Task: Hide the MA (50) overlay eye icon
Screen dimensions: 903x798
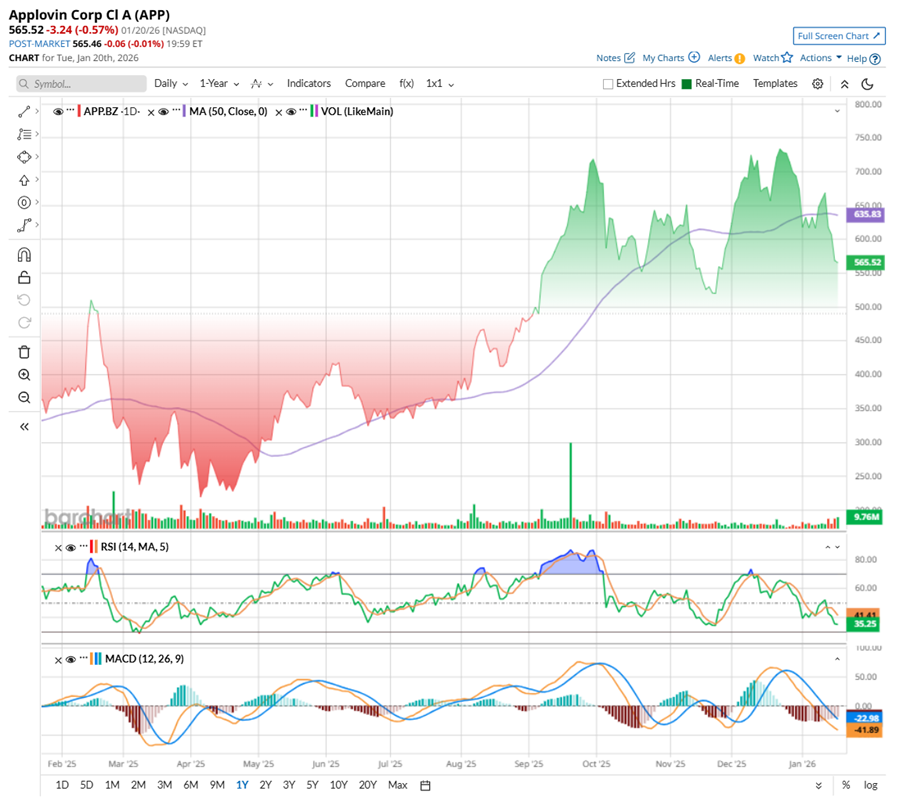Action: 164,112
